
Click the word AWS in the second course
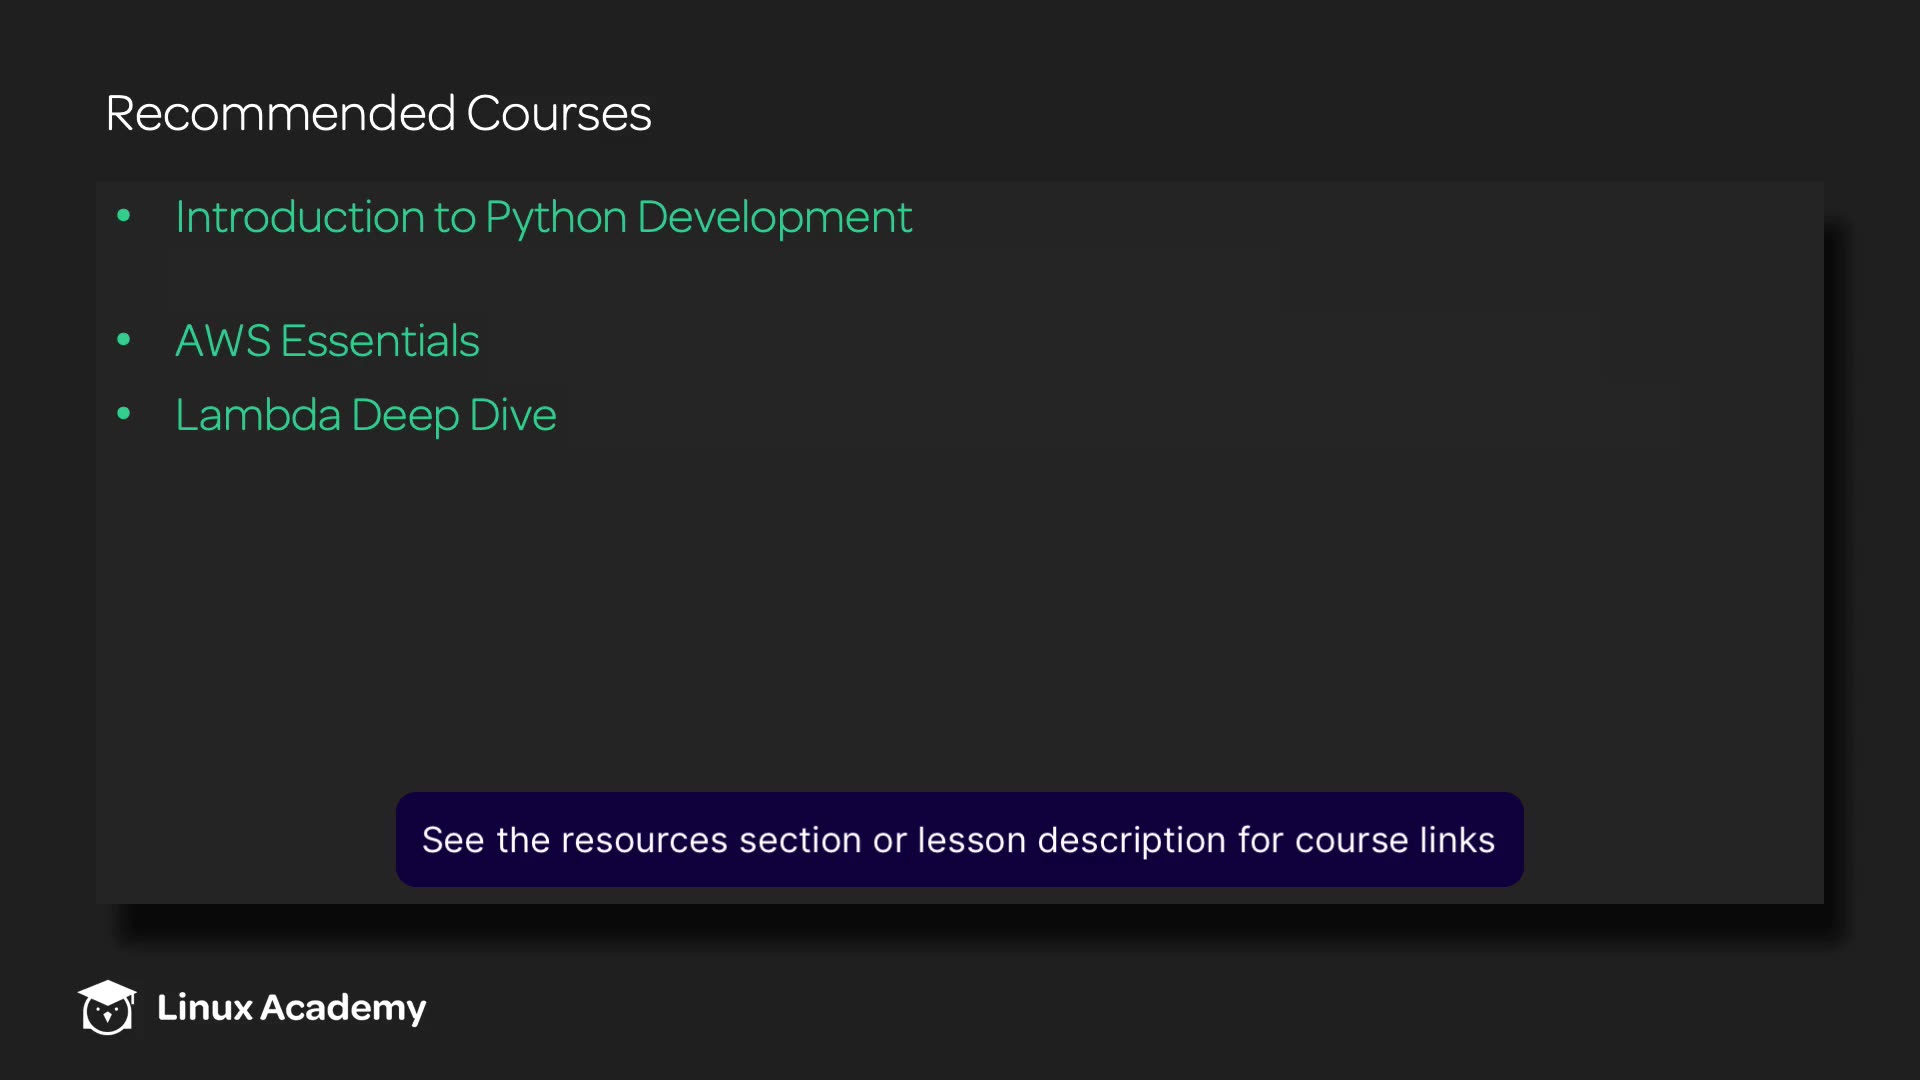(222, 341)
